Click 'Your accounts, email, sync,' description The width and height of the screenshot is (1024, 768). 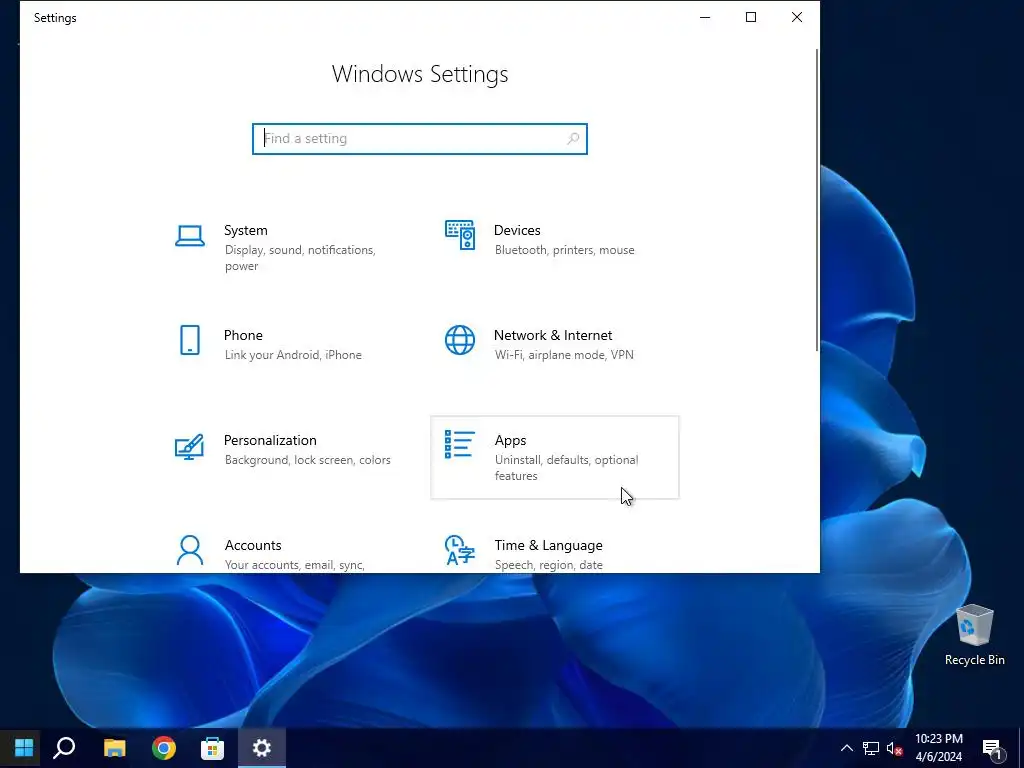click(x=295, y=565)
